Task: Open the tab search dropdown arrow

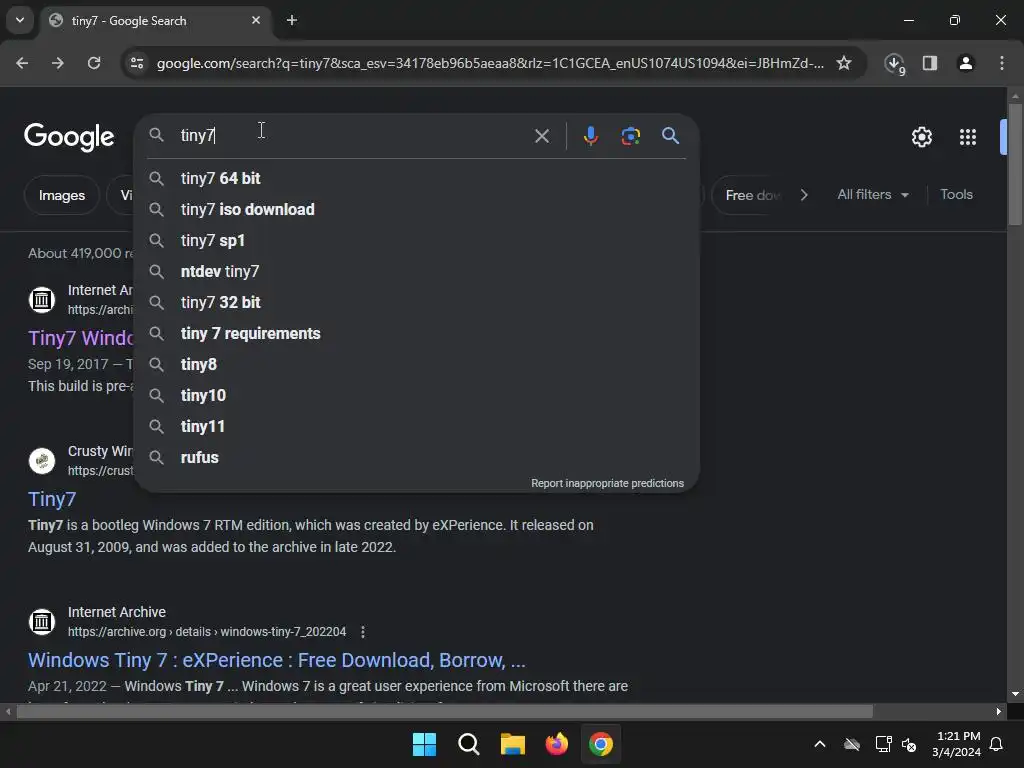Action: click(20, 20)
